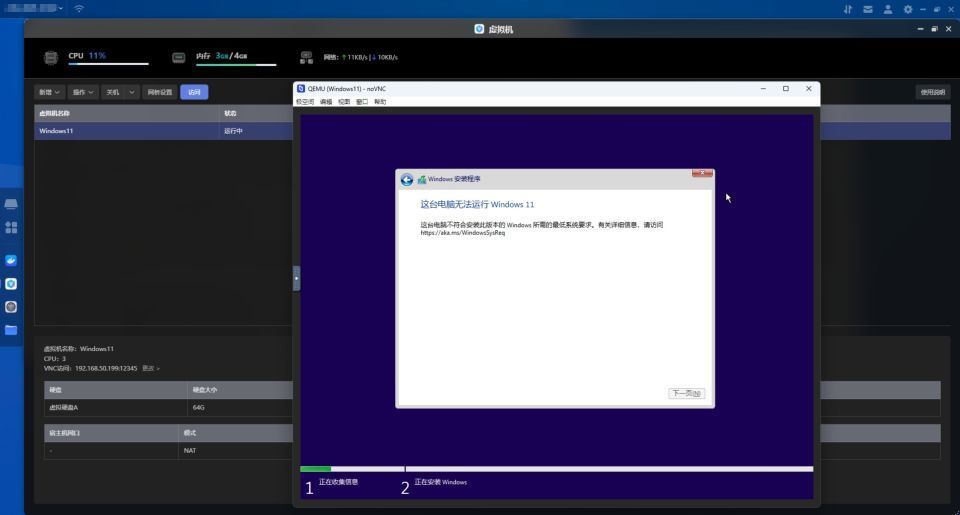
Task: Click the 下一页 next button in Setup
Action: tap(686, 393)
